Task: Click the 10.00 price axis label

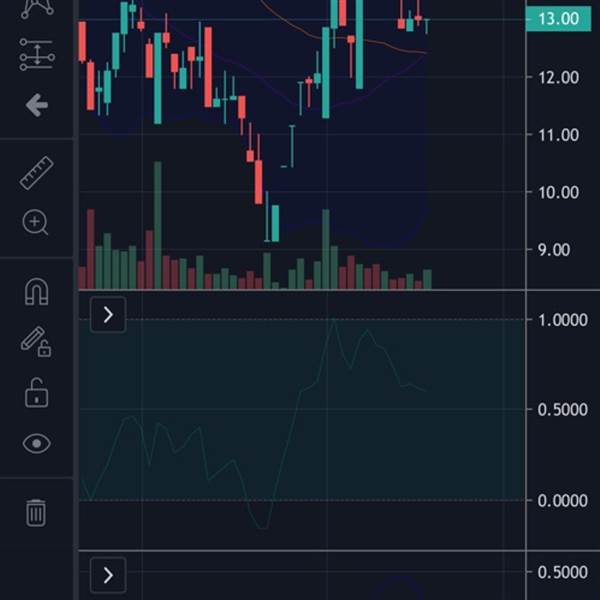Action: point(558,192)
